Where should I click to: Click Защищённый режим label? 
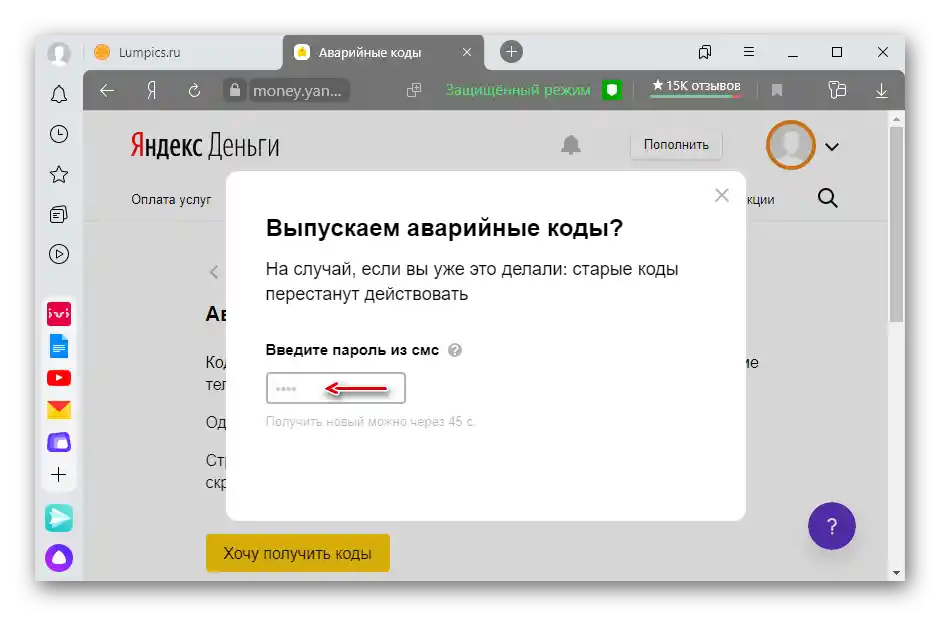[518, 91]
